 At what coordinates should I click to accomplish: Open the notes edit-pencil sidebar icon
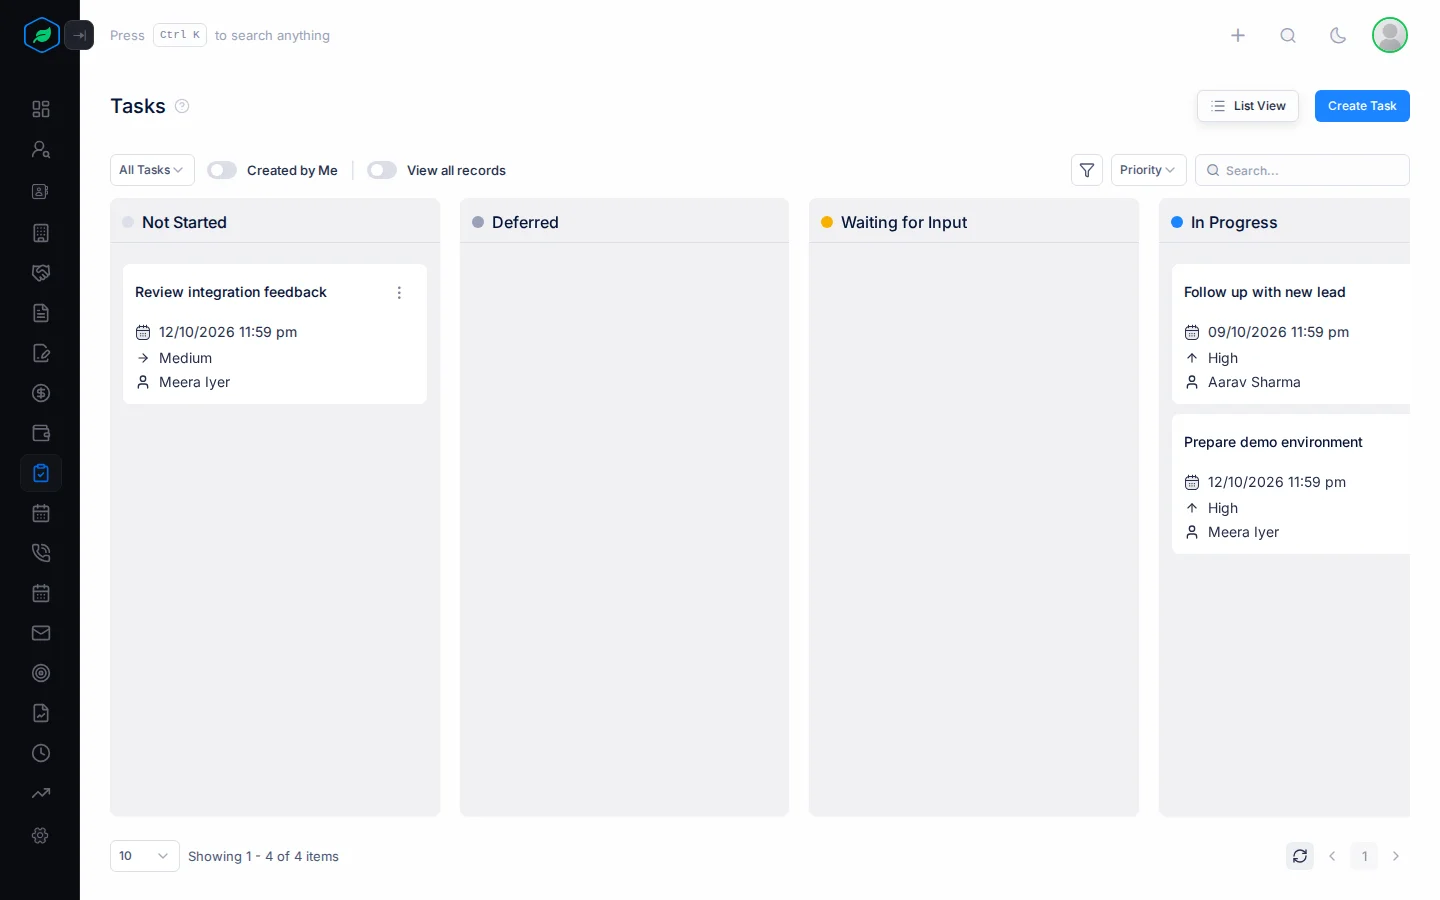pyautogui.click(x=41, y=353)
